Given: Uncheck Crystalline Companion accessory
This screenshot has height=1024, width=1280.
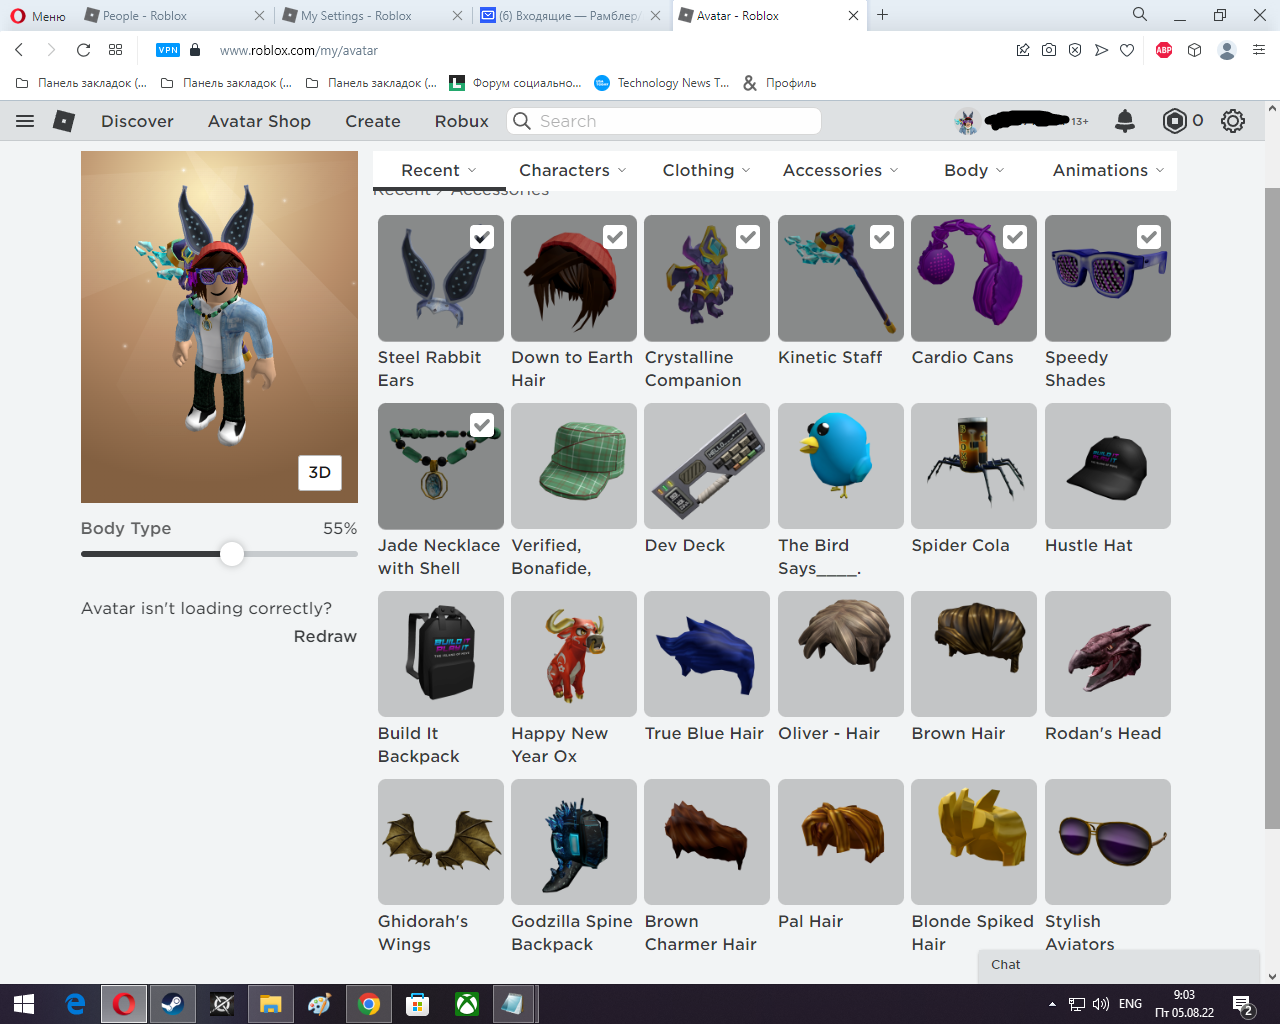Looking at the screenshot, I should tap(748, 237).
